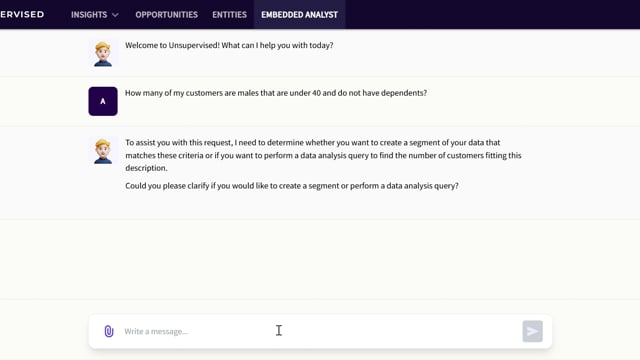The height and width of the screenshot is (360, 640).
Task: Click the analyst avatar beside the welcome message
Action: 103,53
